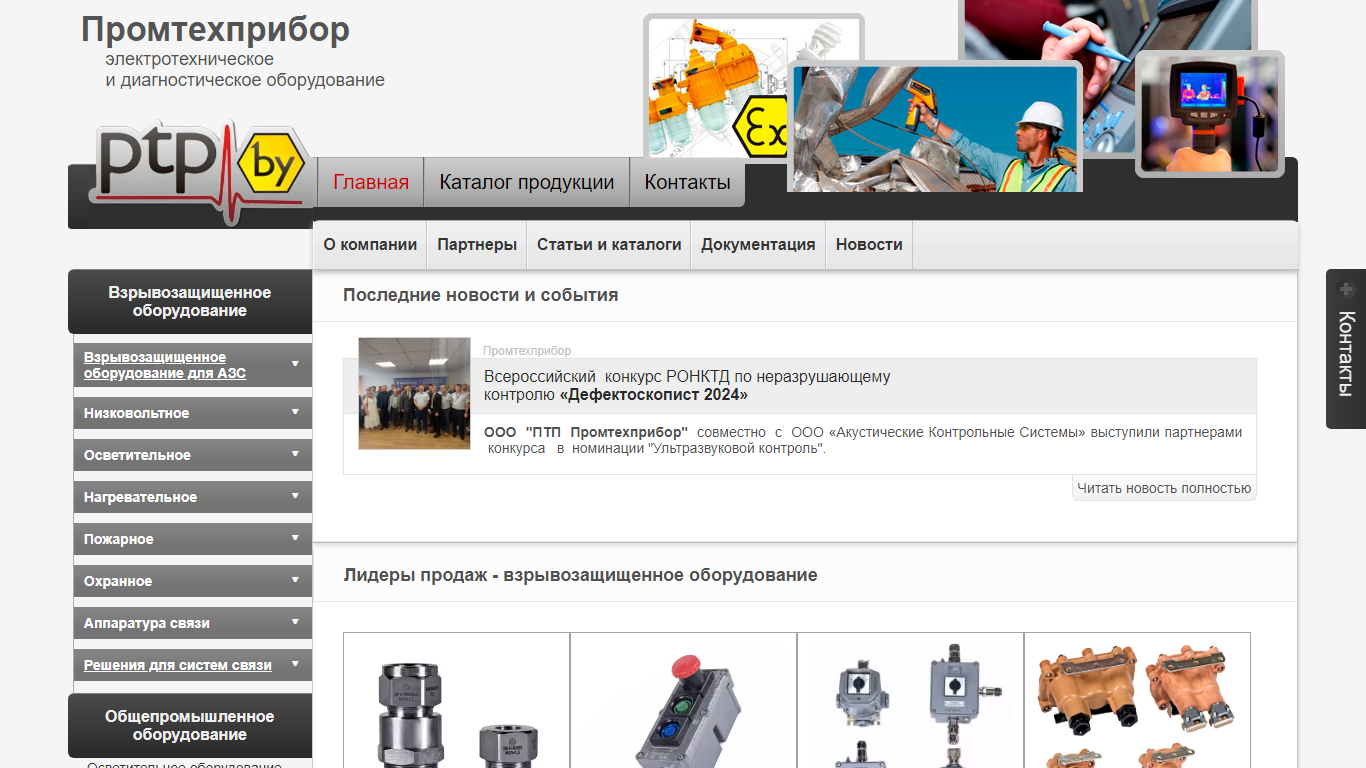Select the Низковольтное category
The image size is (1366, 768).
click(x=137, y=413)
